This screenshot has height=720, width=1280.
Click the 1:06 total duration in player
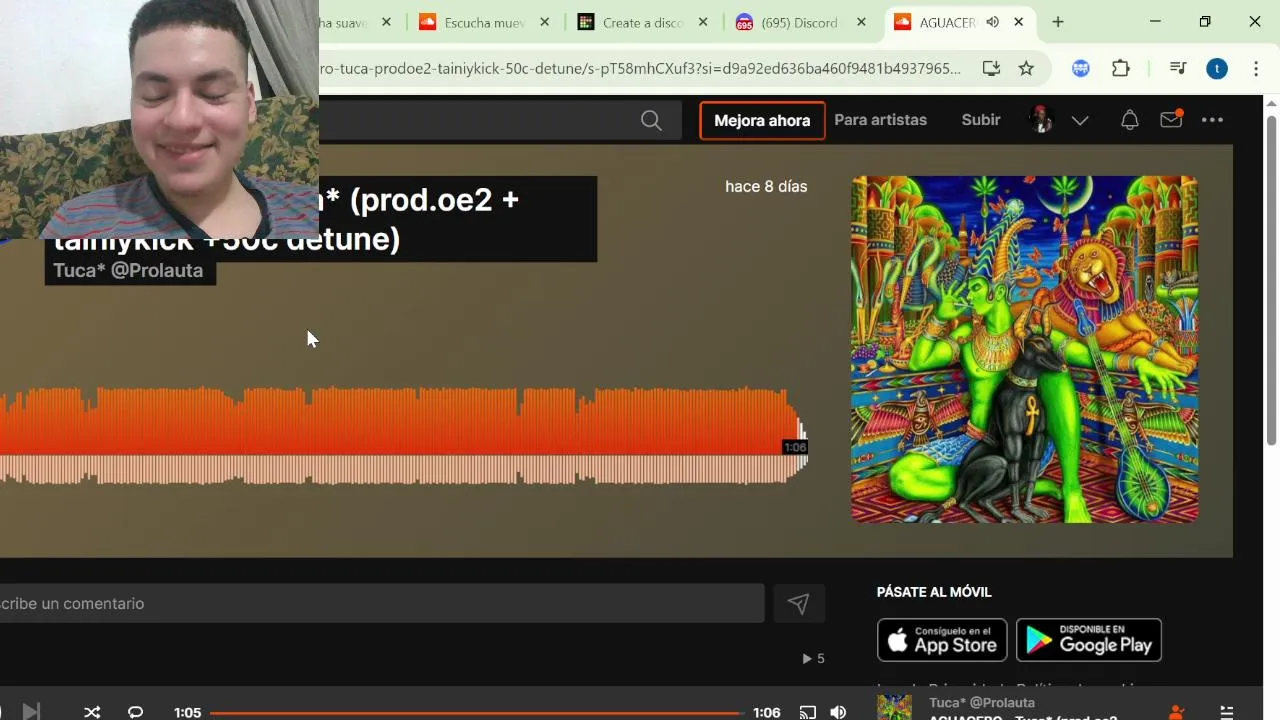767,713
